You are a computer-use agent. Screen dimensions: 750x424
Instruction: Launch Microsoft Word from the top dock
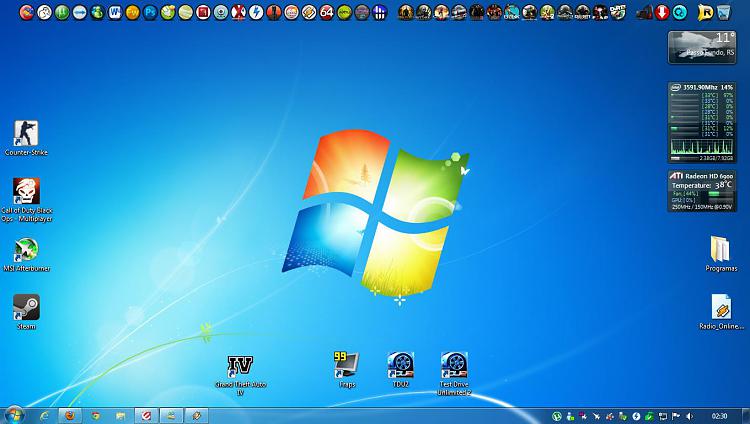pos(115,12)
